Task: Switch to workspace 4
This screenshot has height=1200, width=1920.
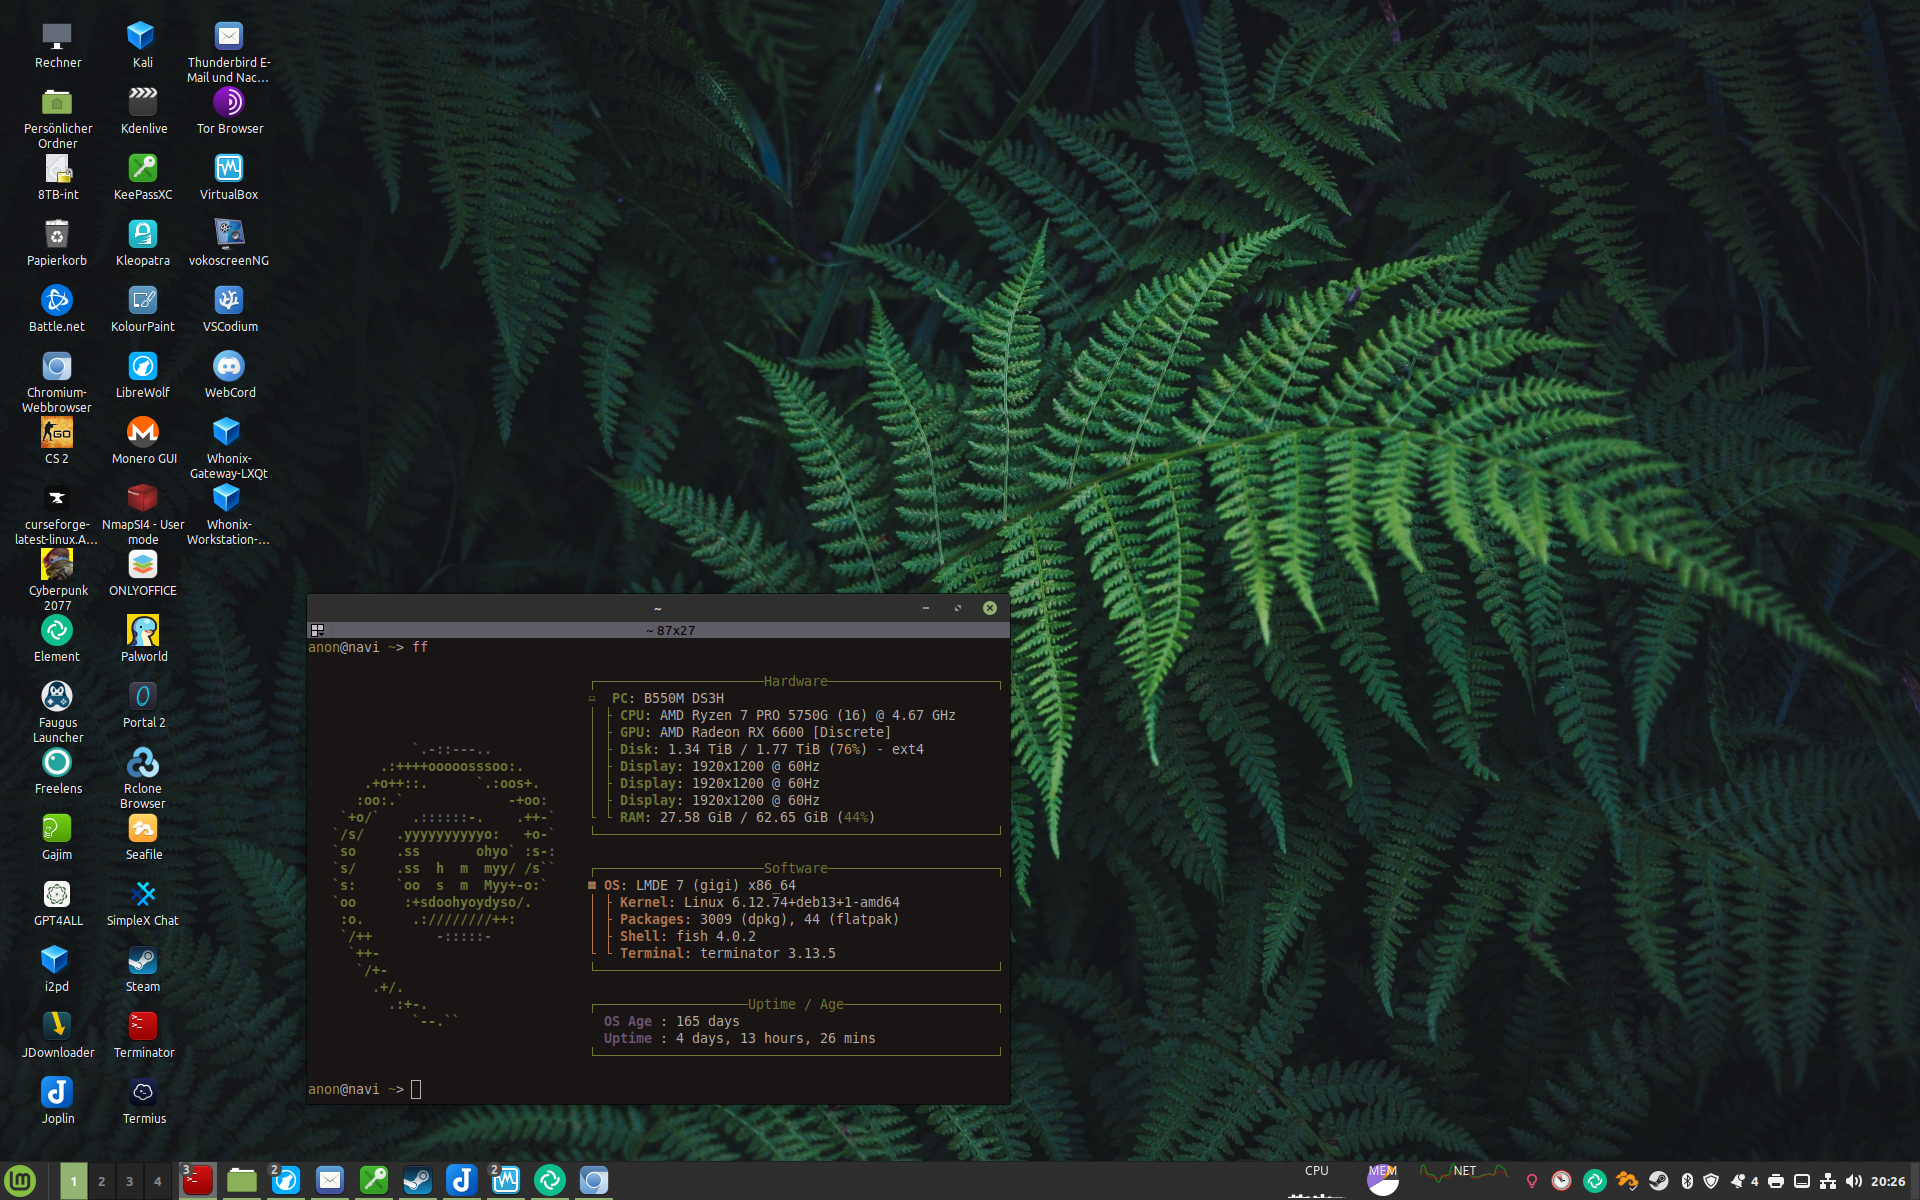Action: tap(157, 1181)
